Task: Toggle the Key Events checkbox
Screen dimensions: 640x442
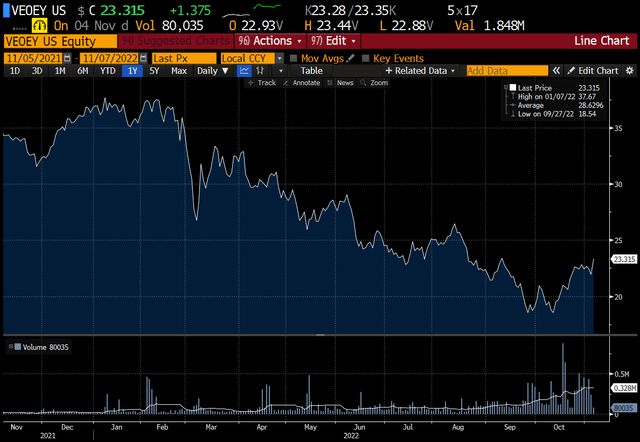Action: (x=365, y=58)
